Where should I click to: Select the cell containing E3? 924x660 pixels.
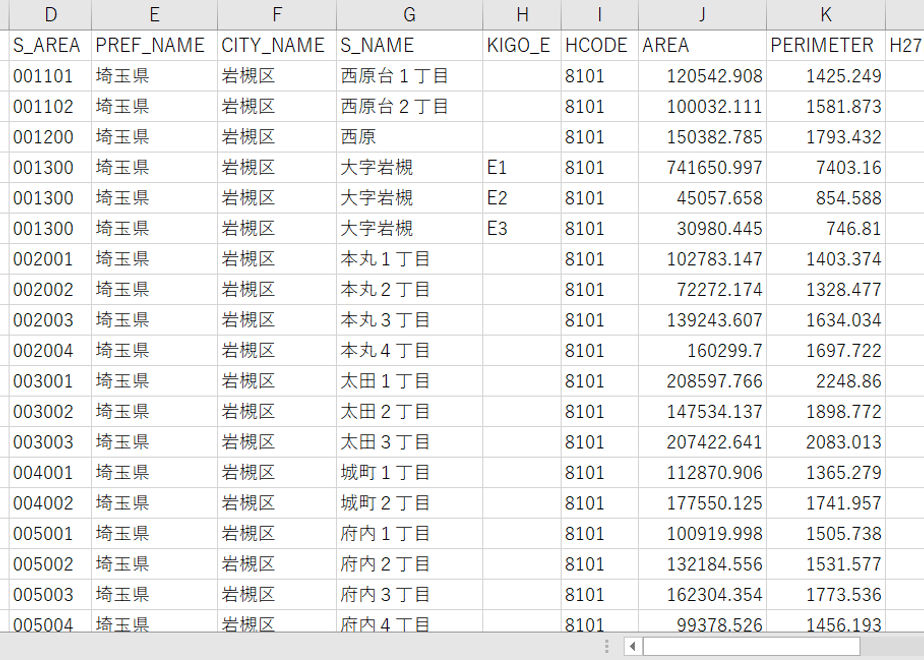point(522,228)
